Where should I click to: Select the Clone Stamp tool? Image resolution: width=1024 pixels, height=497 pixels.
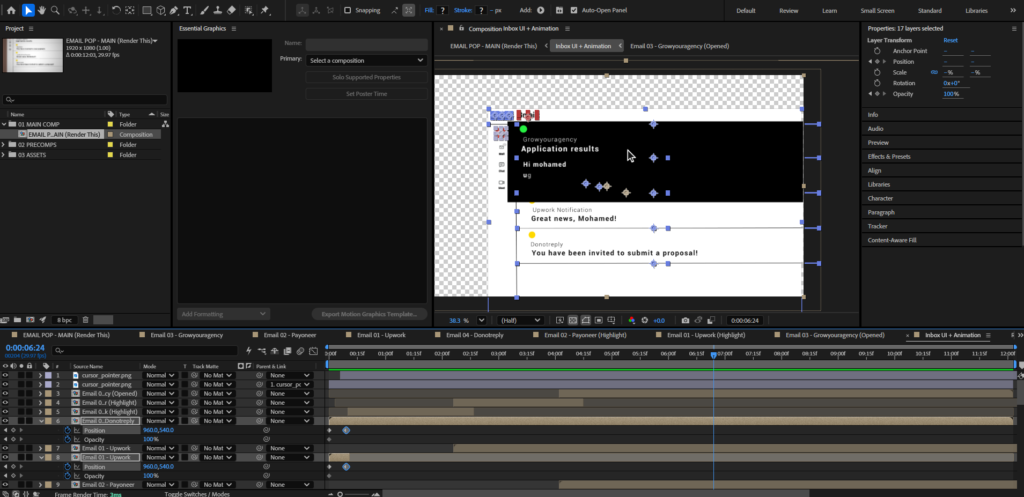[x=217, y=10]
